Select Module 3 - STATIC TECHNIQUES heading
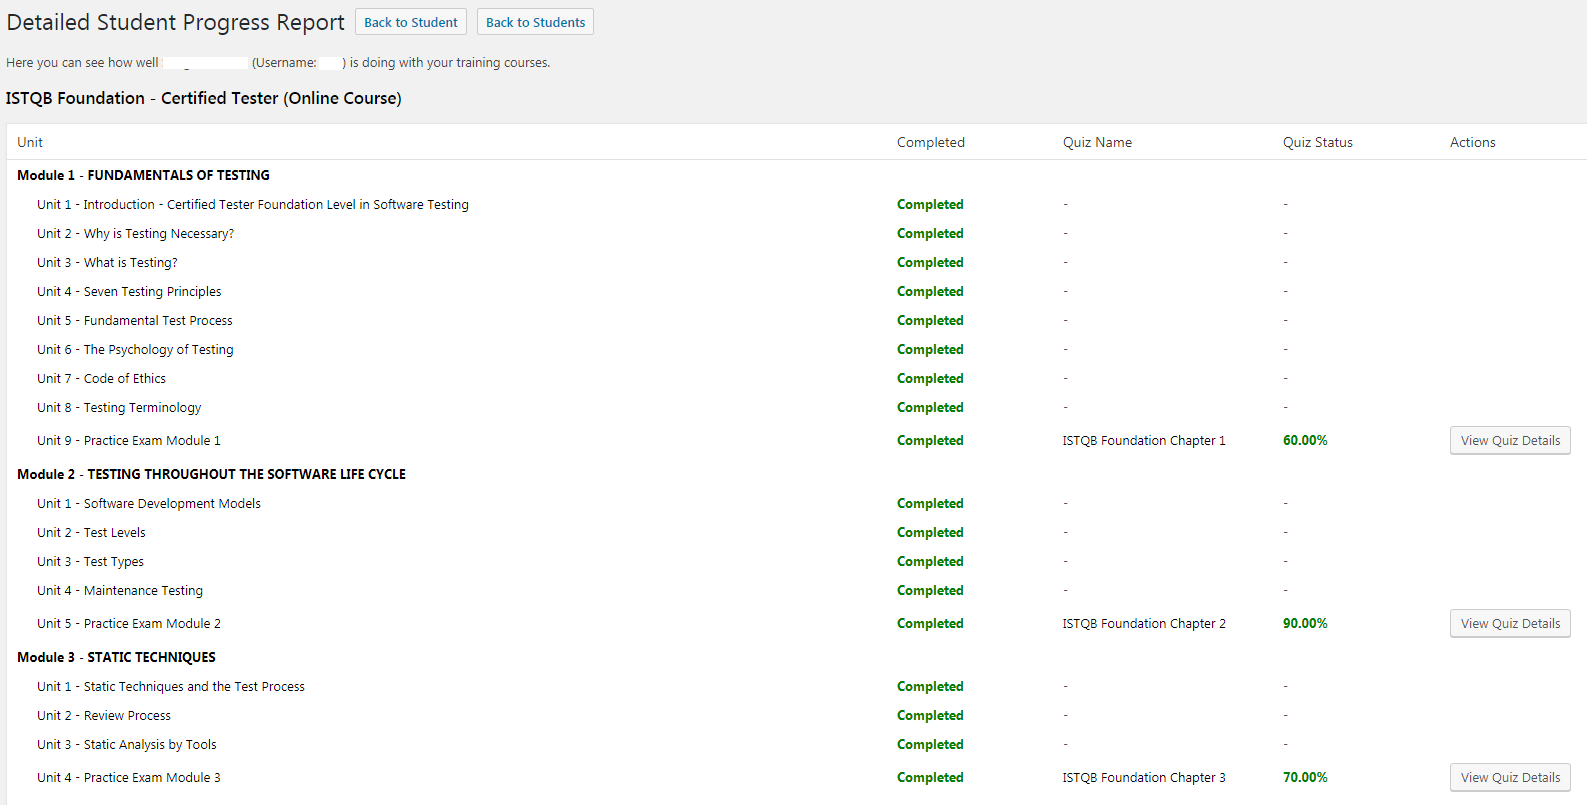This screenshot has width=1587, height=805. (116, 657)
